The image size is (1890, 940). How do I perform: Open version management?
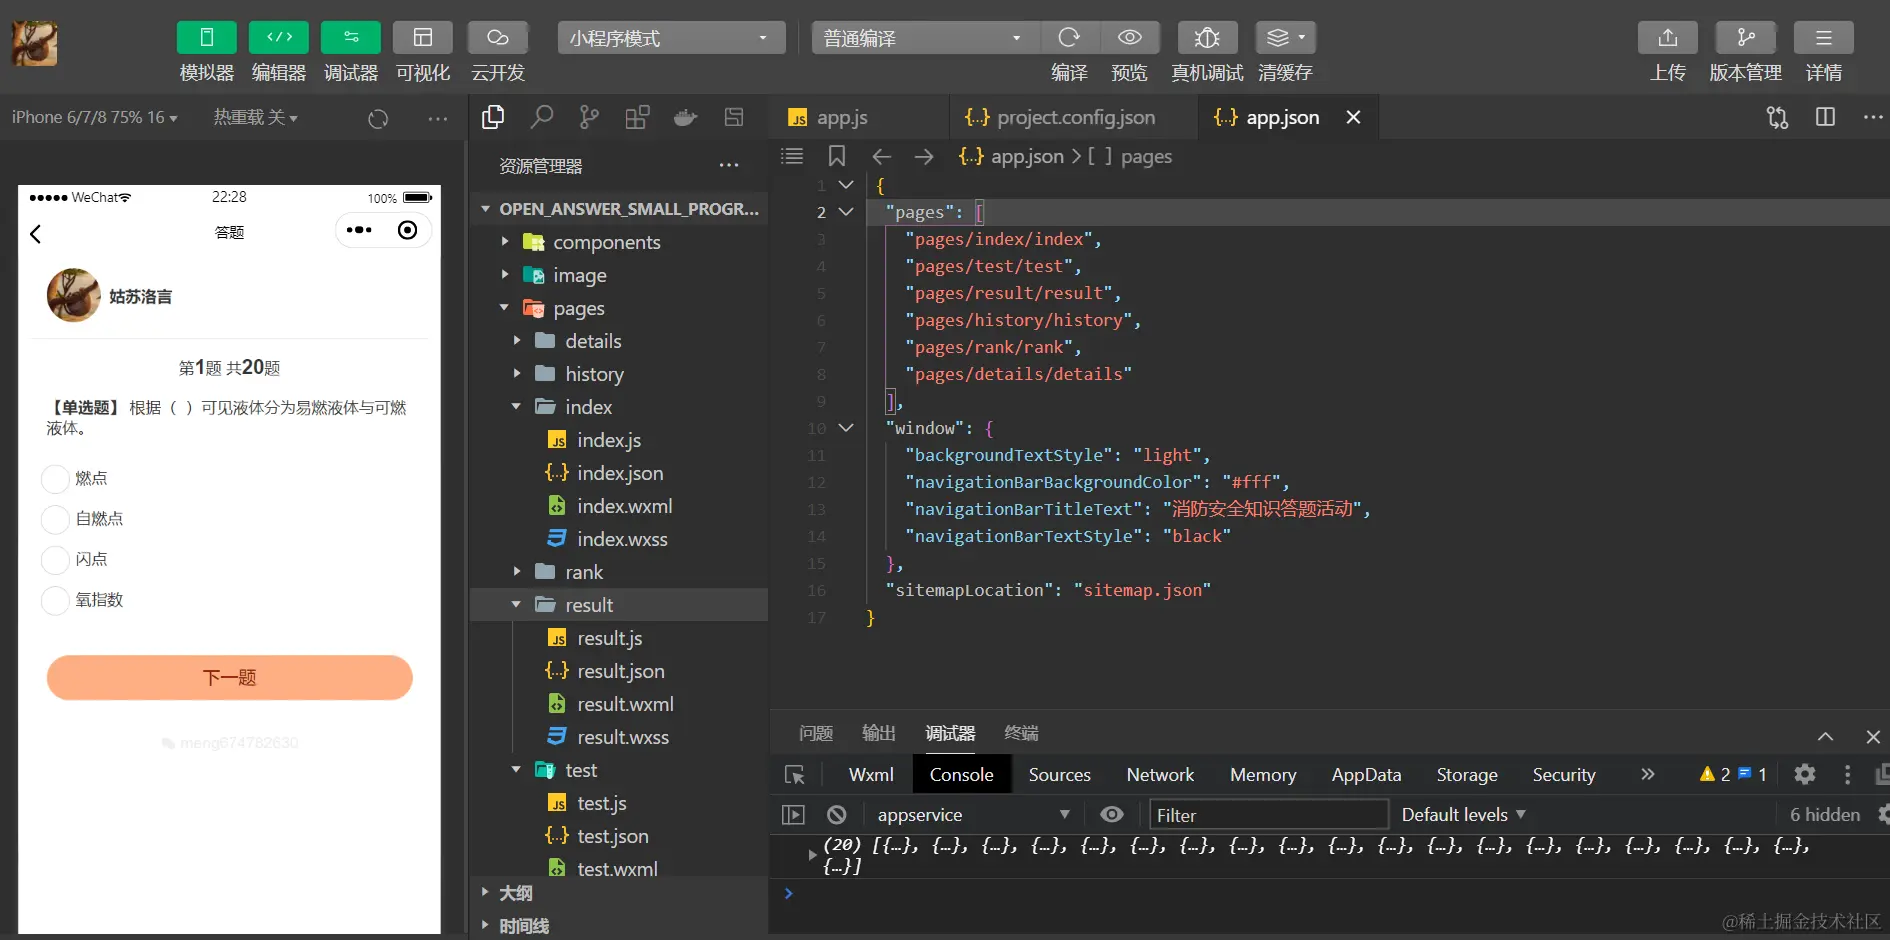(x=1746, y=38)
